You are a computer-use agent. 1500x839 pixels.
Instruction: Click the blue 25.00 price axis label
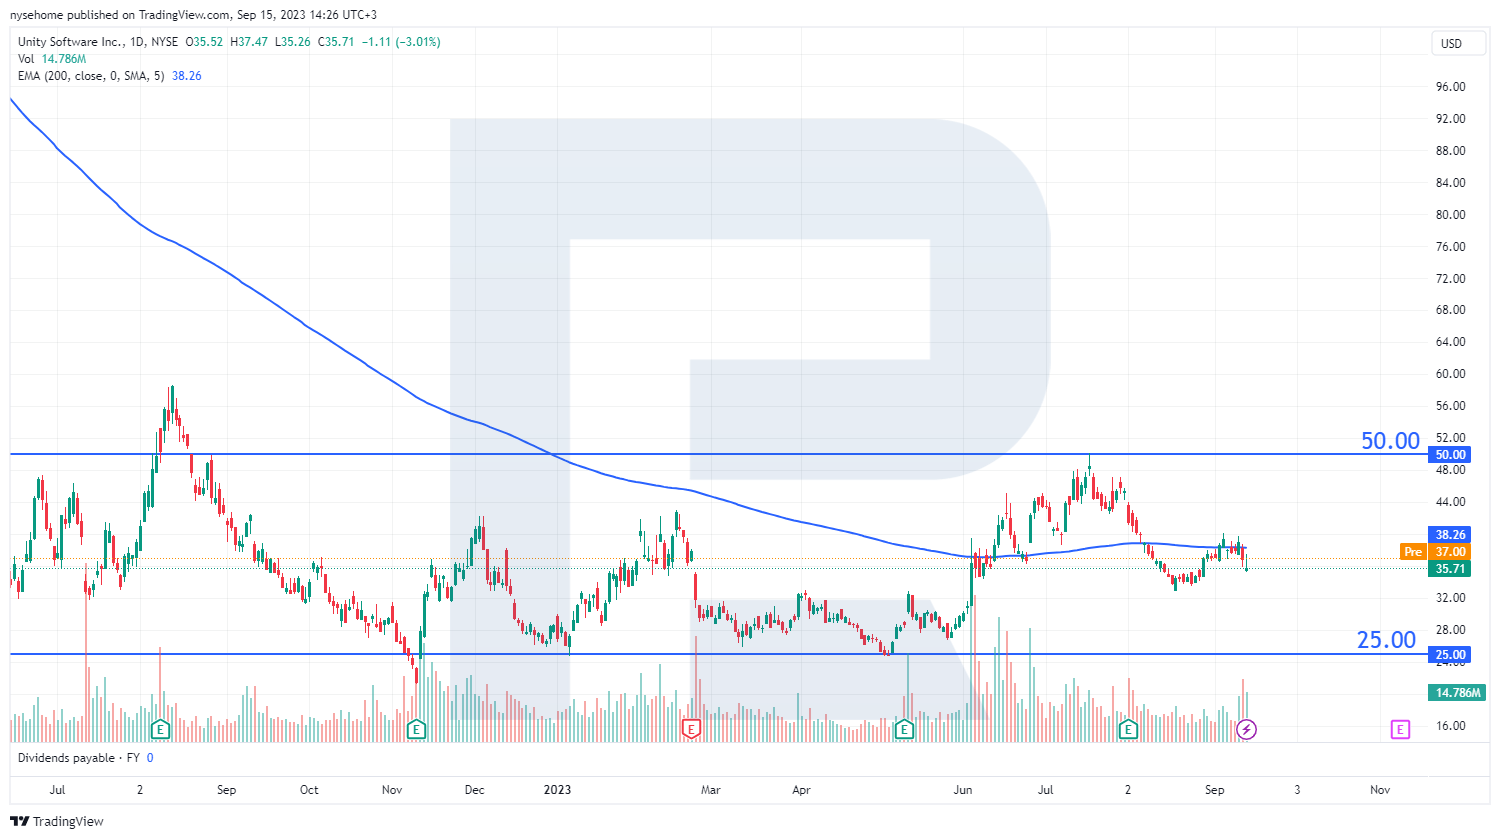pyautogui.click(x=1450, y=655)
